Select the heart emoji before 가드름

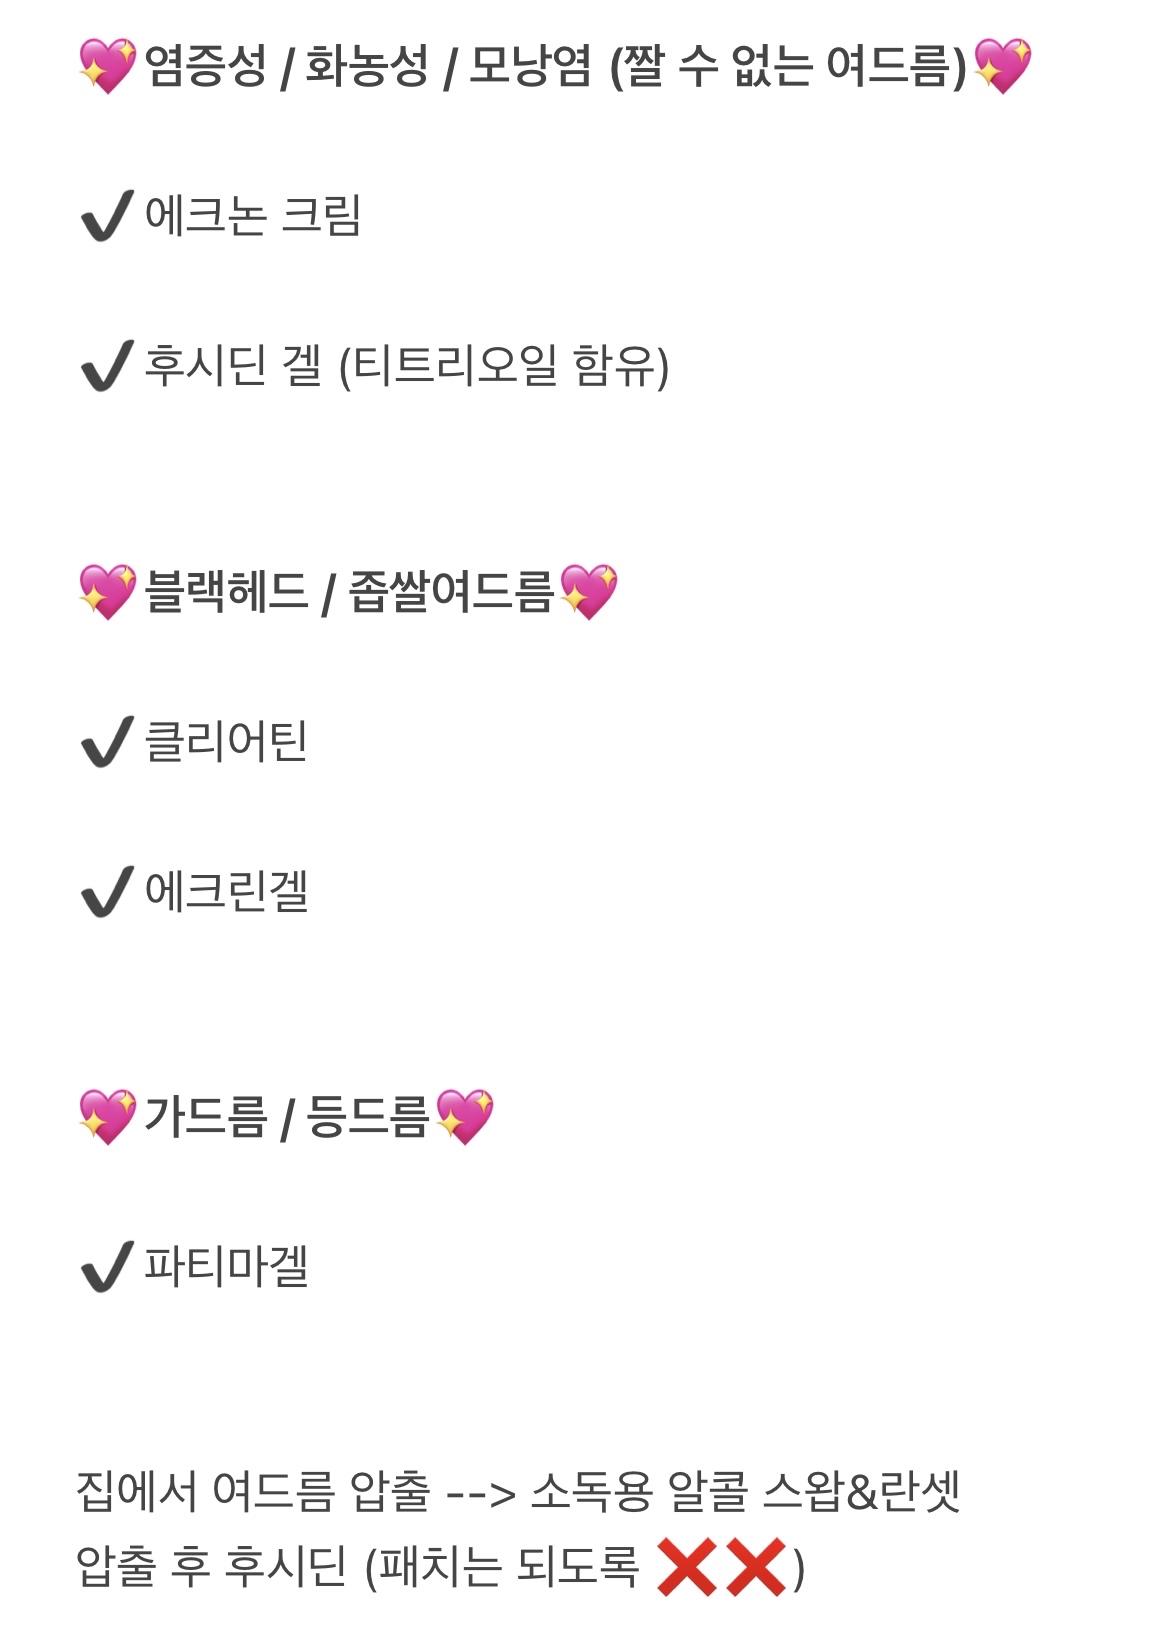click(107, 1116)
